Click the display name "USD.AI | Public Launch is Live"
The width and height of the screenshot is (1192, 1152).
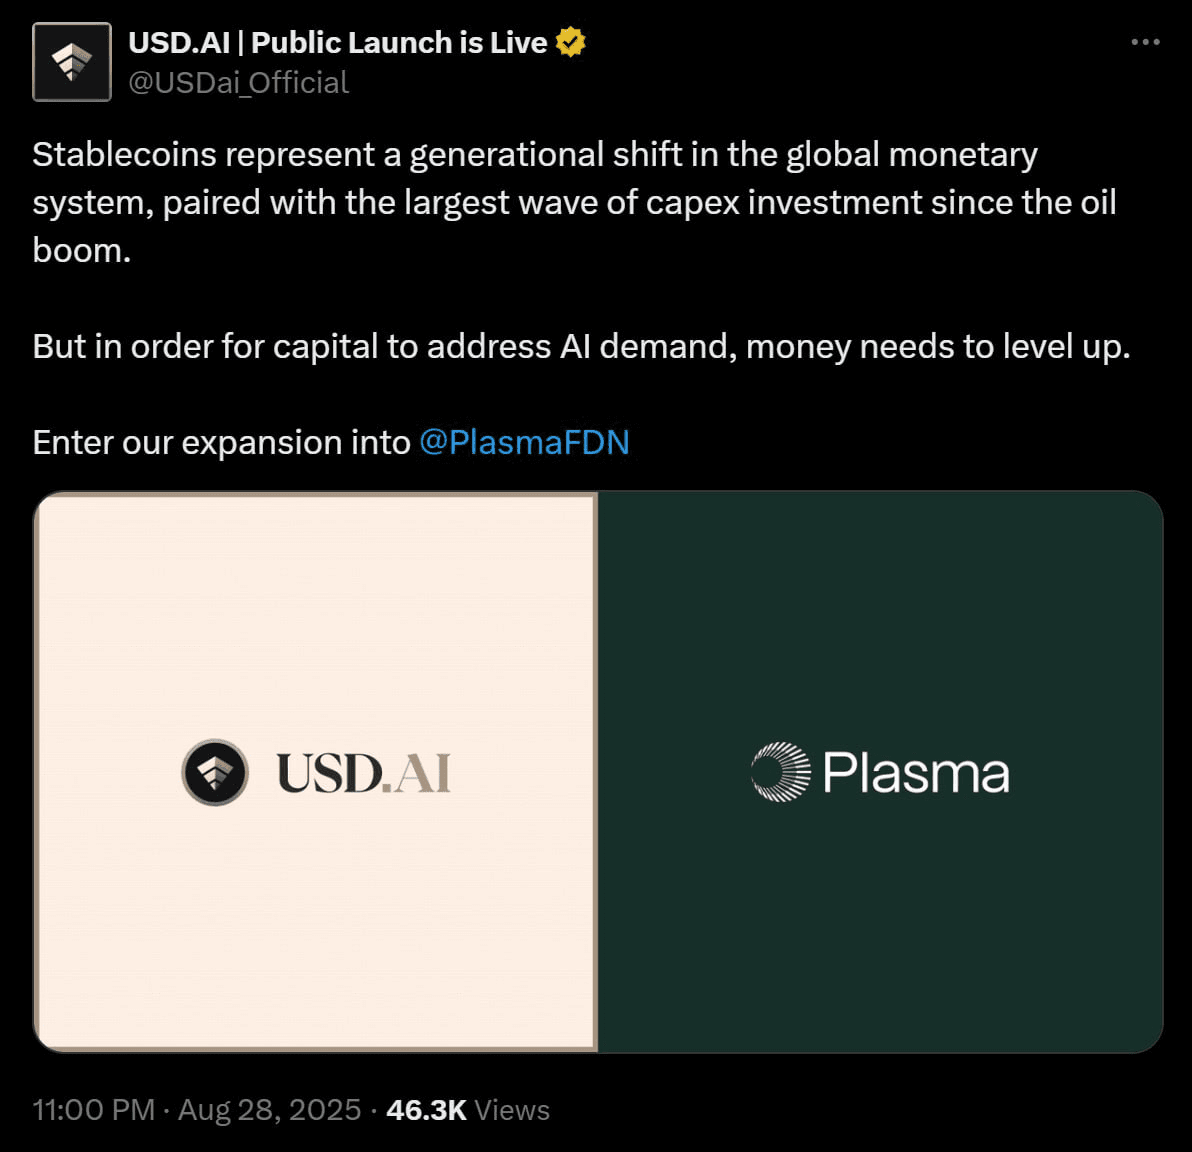click(x=338, y=43)
